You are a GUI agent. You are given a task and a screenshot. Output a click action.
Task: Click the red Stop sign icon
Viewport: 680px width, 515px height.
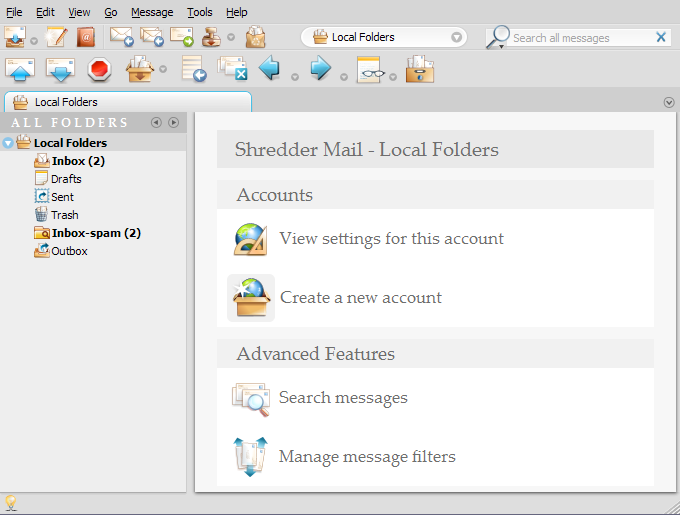[99, 69]
